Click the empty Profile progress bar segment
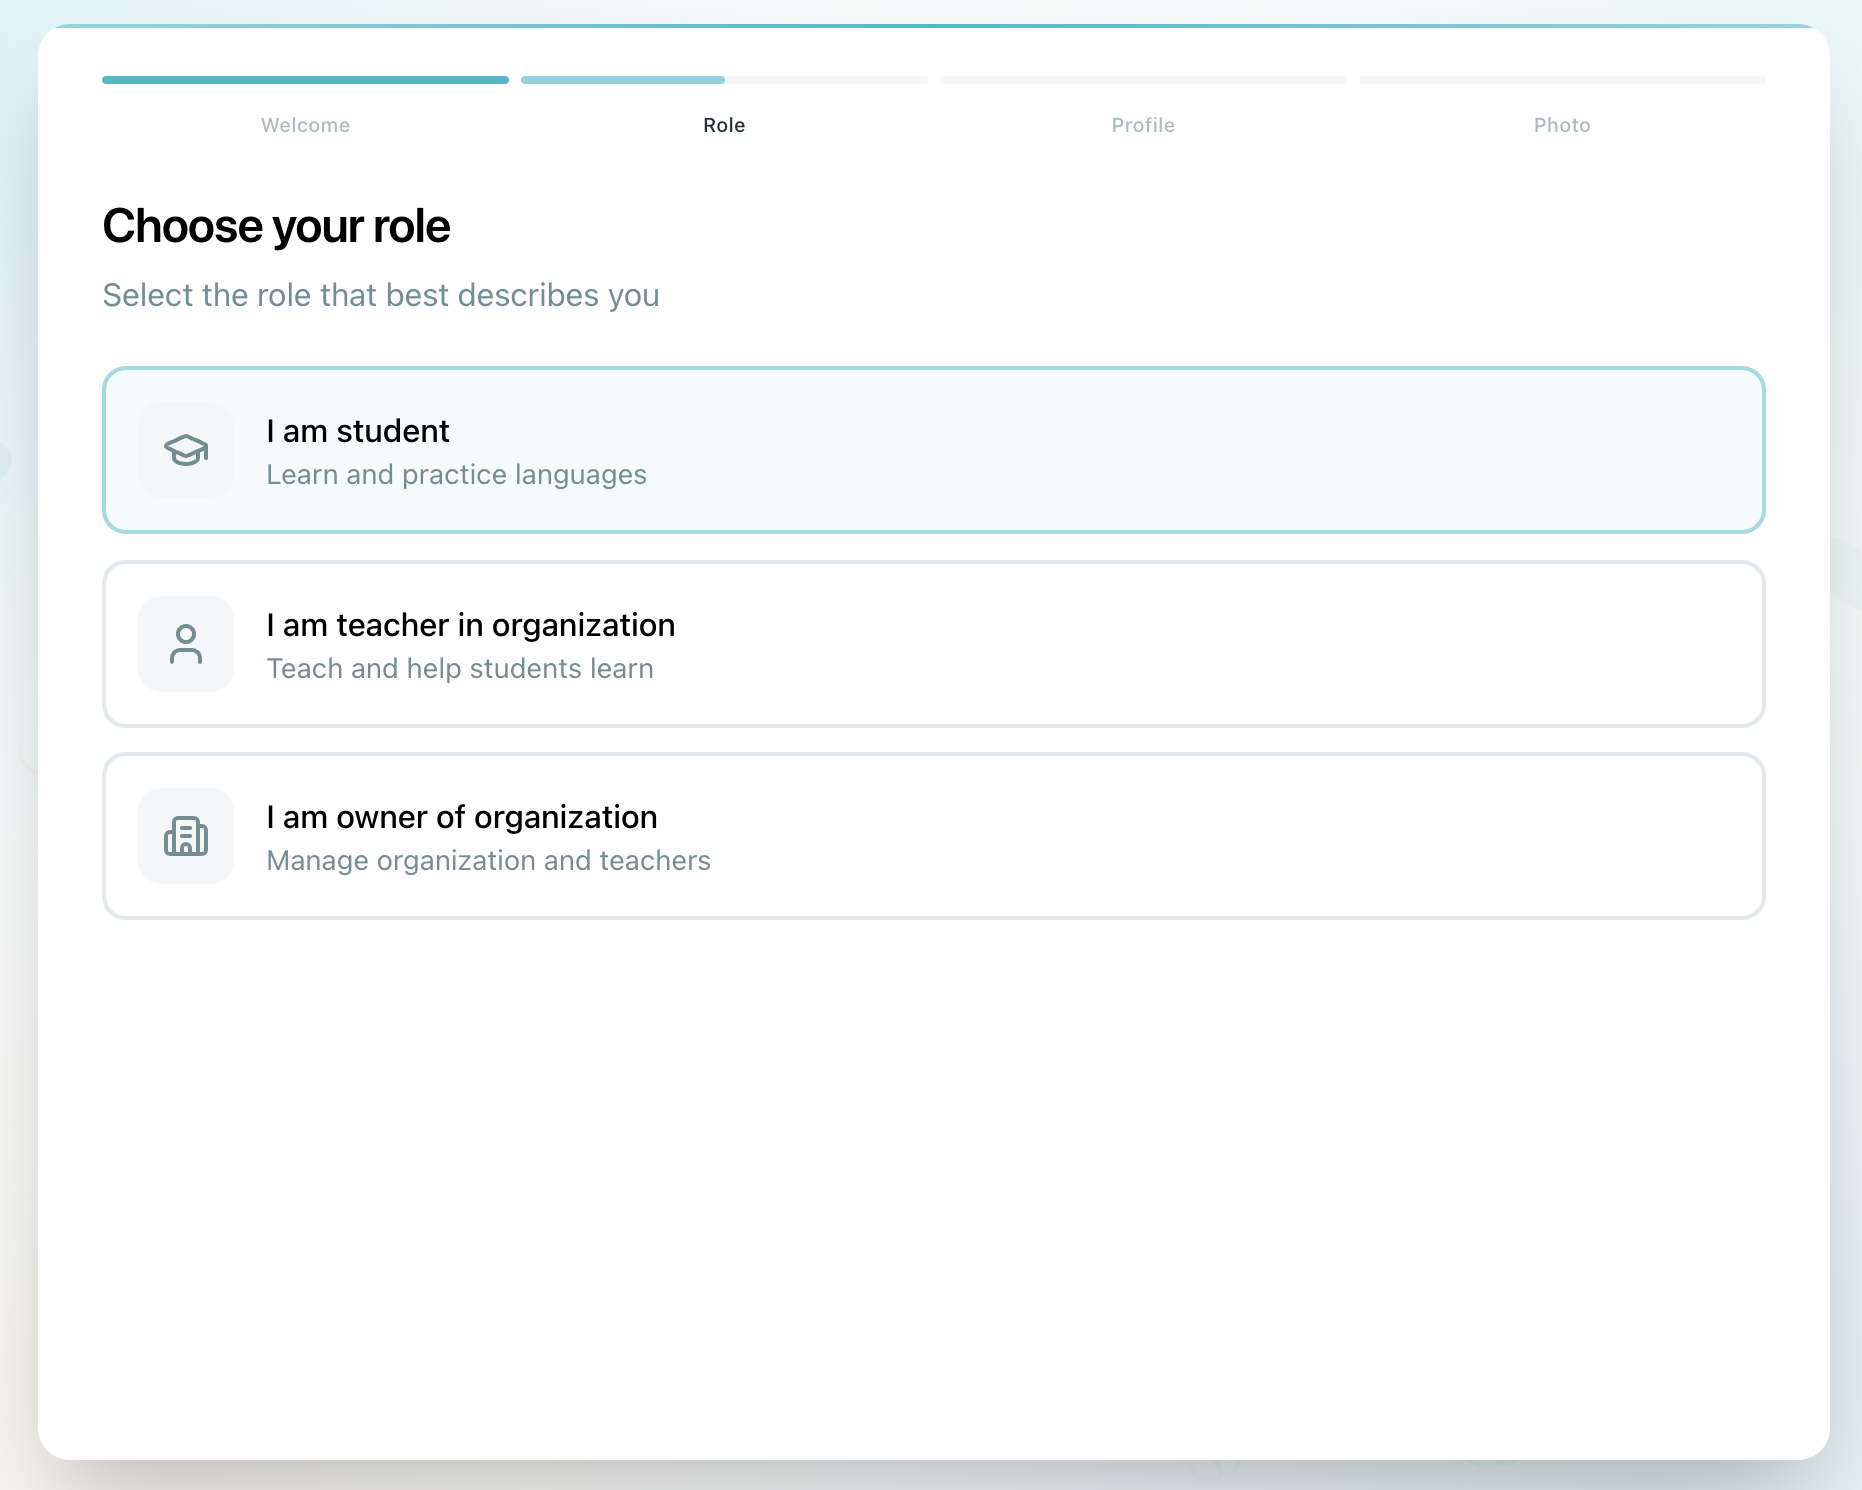Image resolution: width=1862 pixels, height=1490 pixels. pyautogui.click(x=1143, y=80)
